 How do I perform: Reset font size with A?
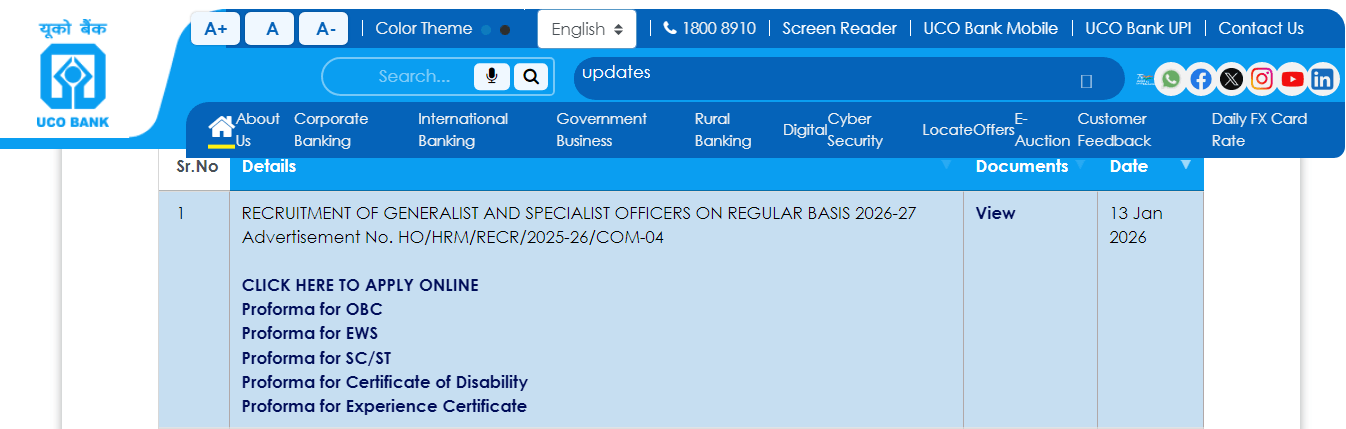272,29
